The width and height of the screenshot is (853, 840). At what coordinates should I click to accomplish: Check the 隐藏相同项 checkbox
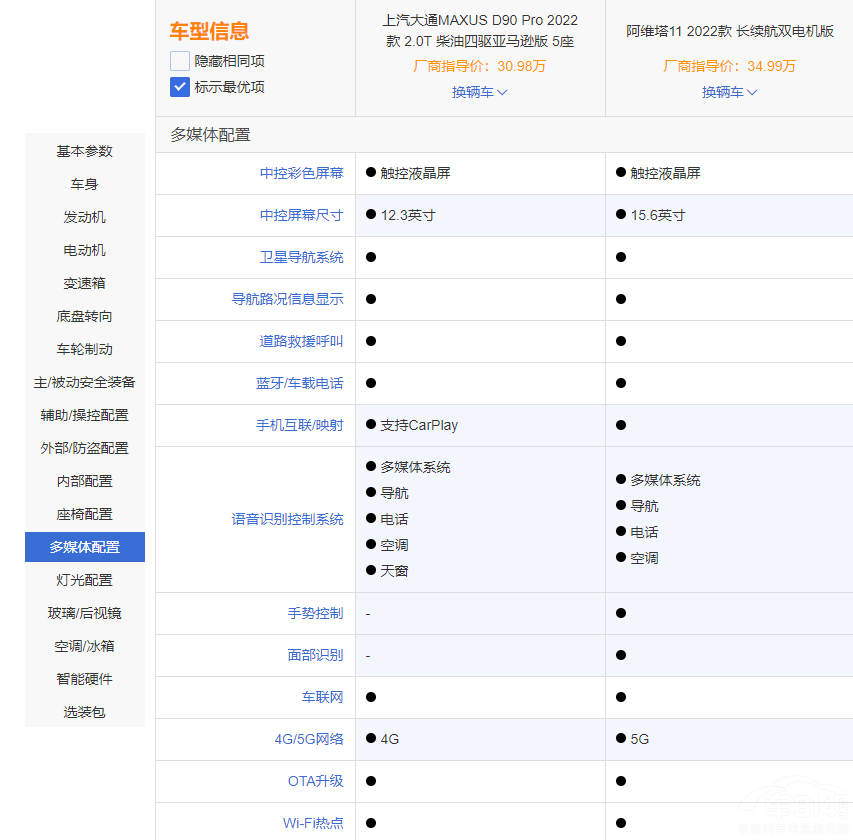point(180,61)
